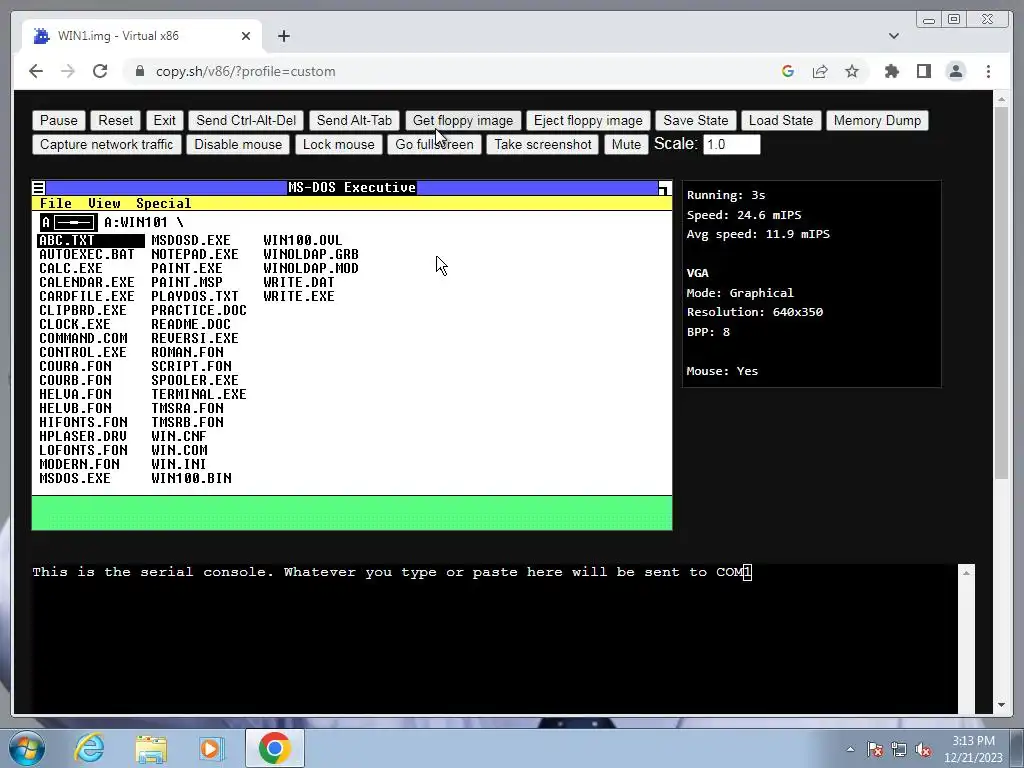Toggle Disable mouse button
This screenshot has width=1024, height=768.
[x=238, y=144]
